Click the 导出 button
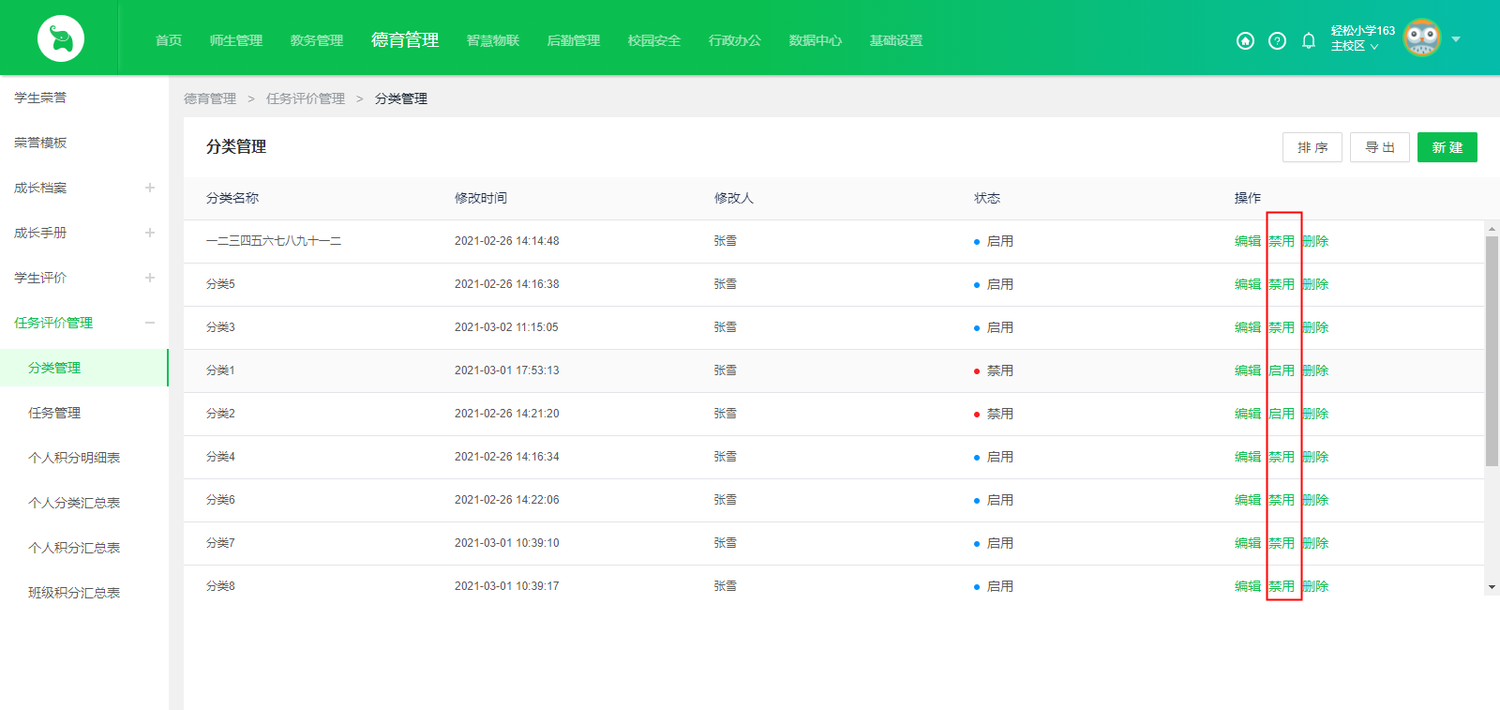1500x710 pixels. click(1379, 147)
